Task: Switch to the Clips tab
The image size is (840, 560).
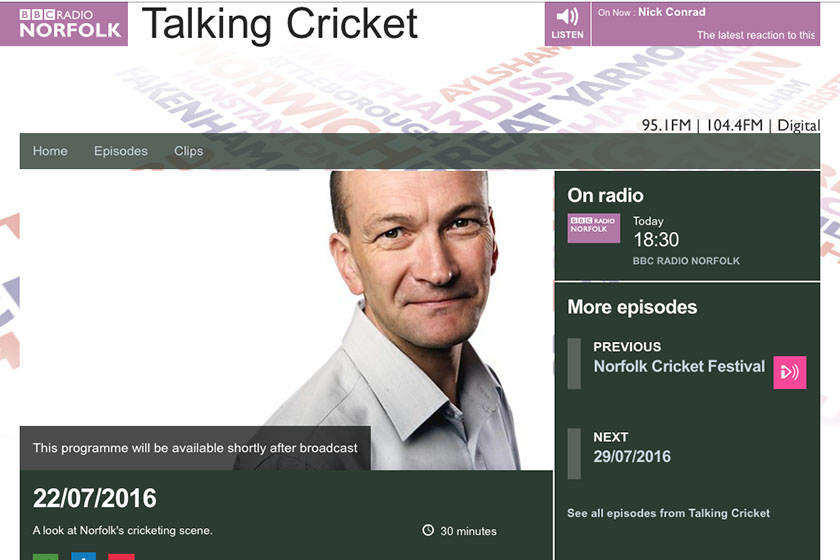Action: (189, 151)
